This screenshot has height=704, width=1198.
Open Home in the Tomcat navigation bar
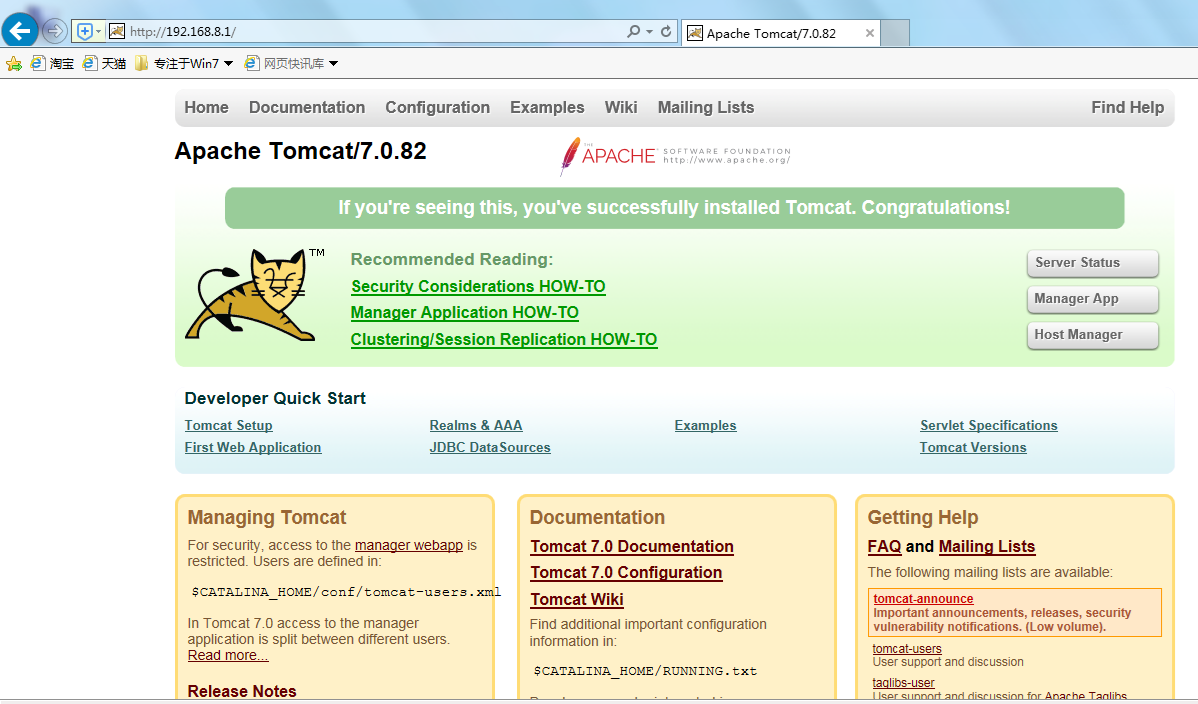(x=206, y=108)
